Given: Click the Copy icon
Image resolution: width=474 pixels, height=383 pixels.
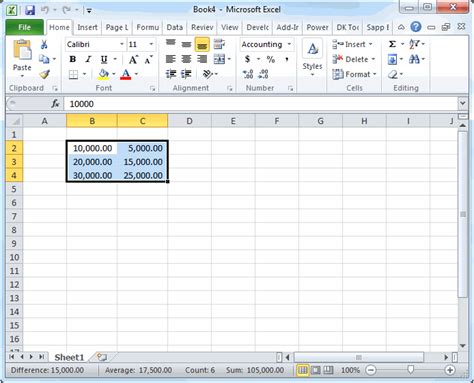Looking at the screenshot, I should point(44,59).
